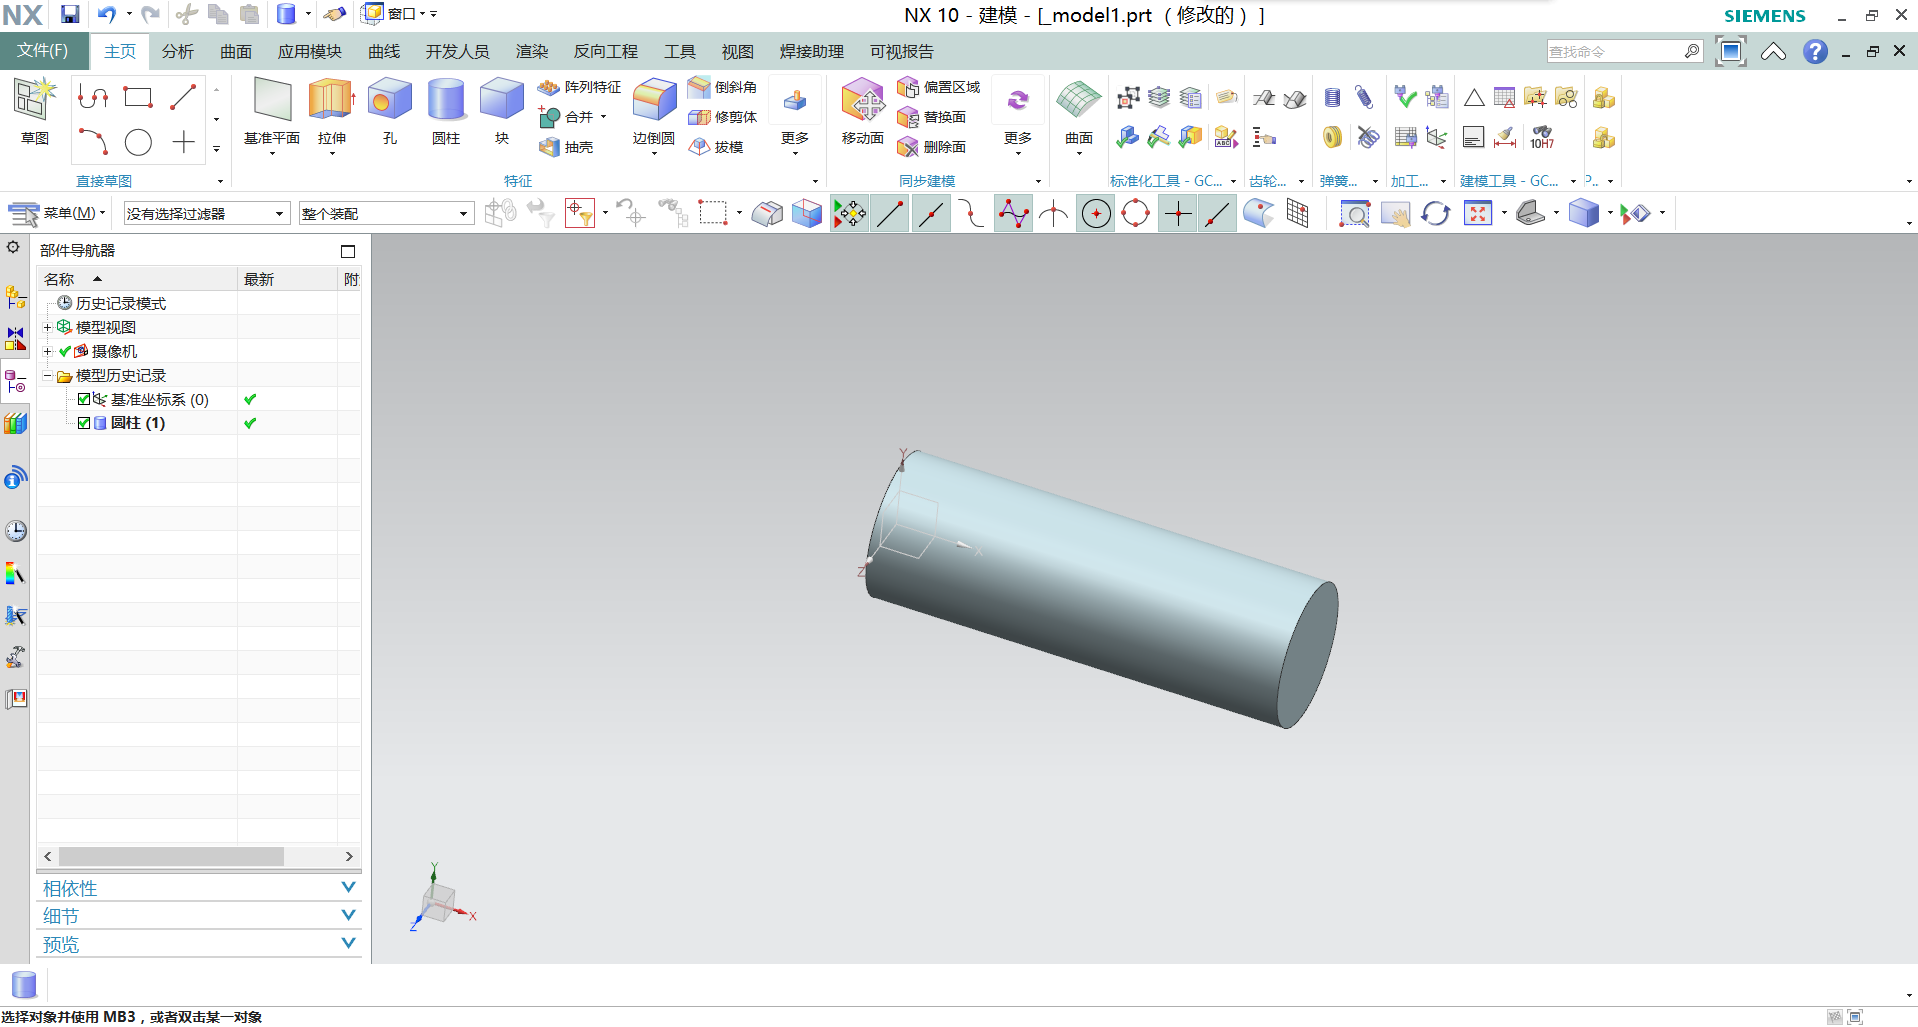Select the 替换面 replace face tool

[932, 117]
